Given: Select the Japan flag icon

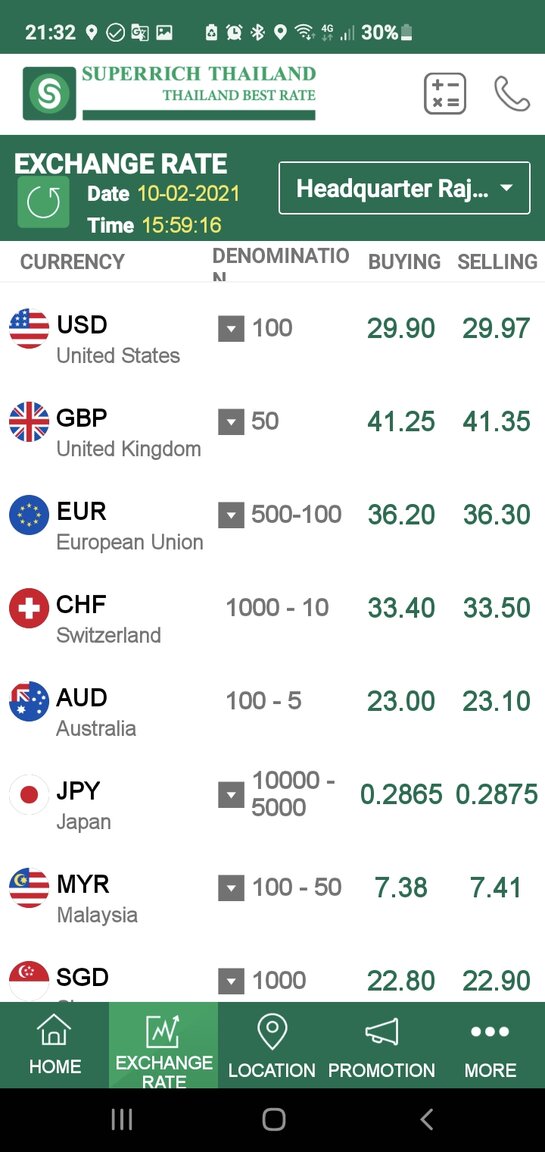Looking at the screenshot, I should click(x=29, y=794).
